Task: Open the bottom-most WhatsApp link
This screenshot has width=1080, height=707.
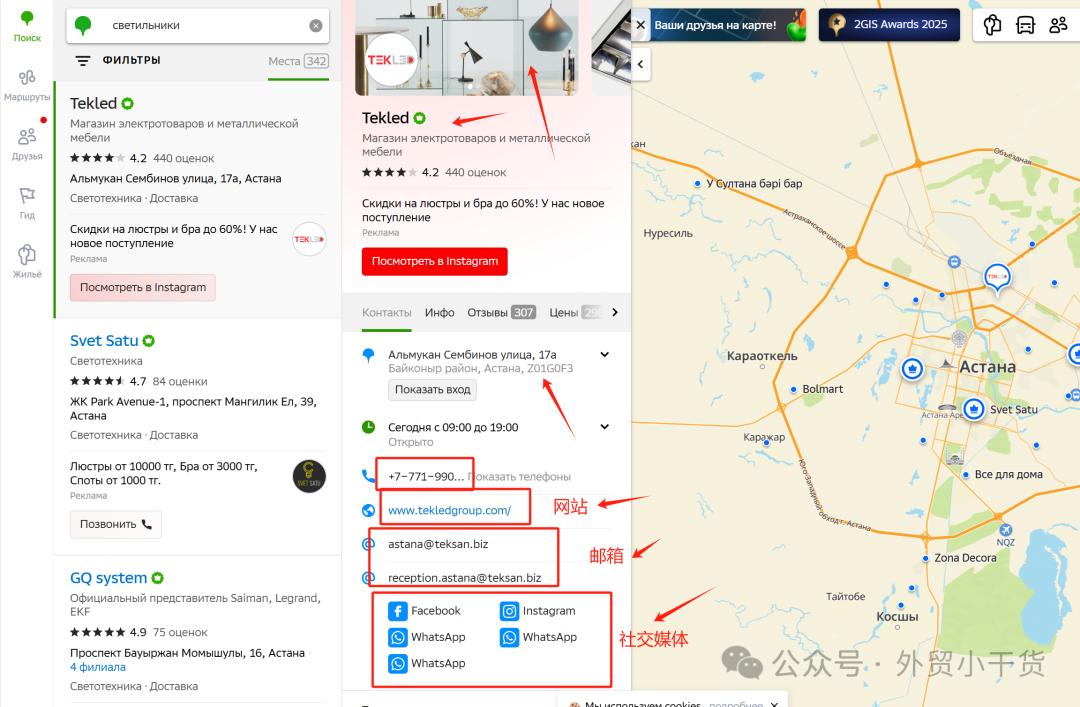Action: click(427, 663)
